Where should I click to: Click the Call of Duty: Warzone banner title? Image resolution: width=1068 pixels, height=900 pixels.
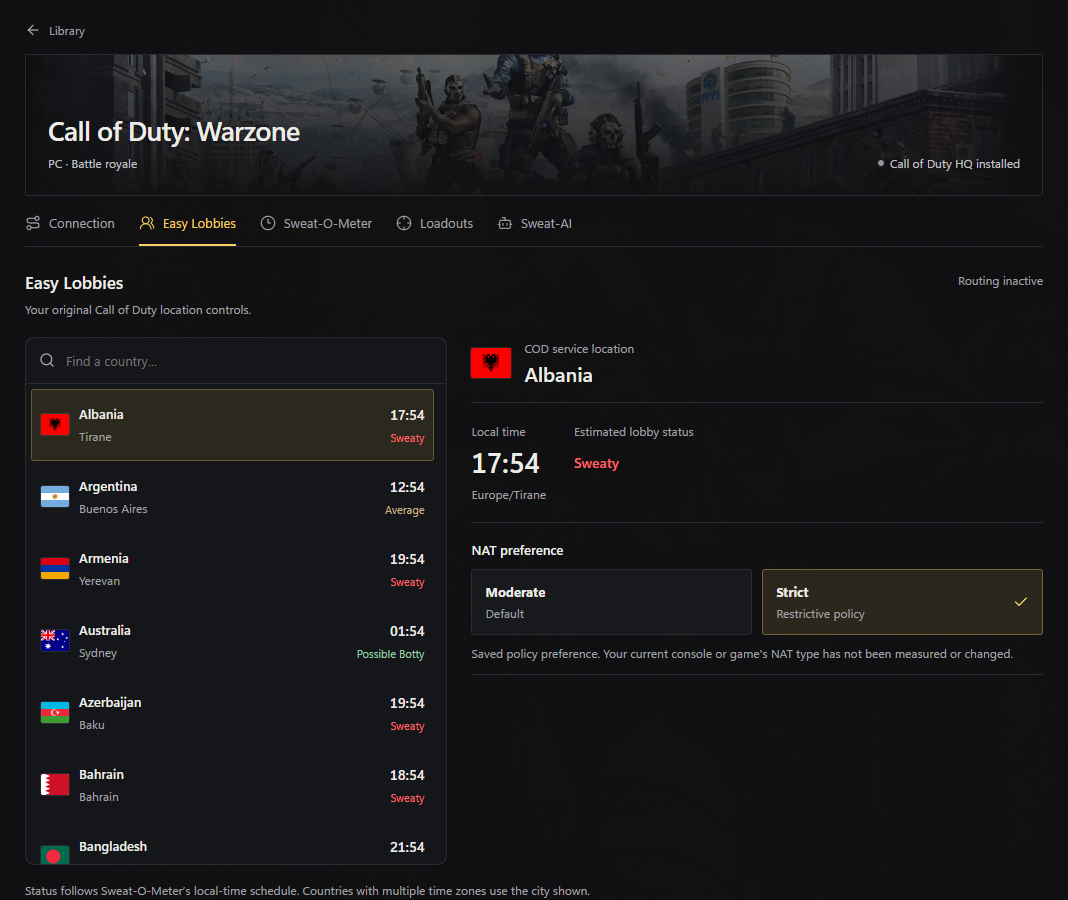(x=174, y=132)
